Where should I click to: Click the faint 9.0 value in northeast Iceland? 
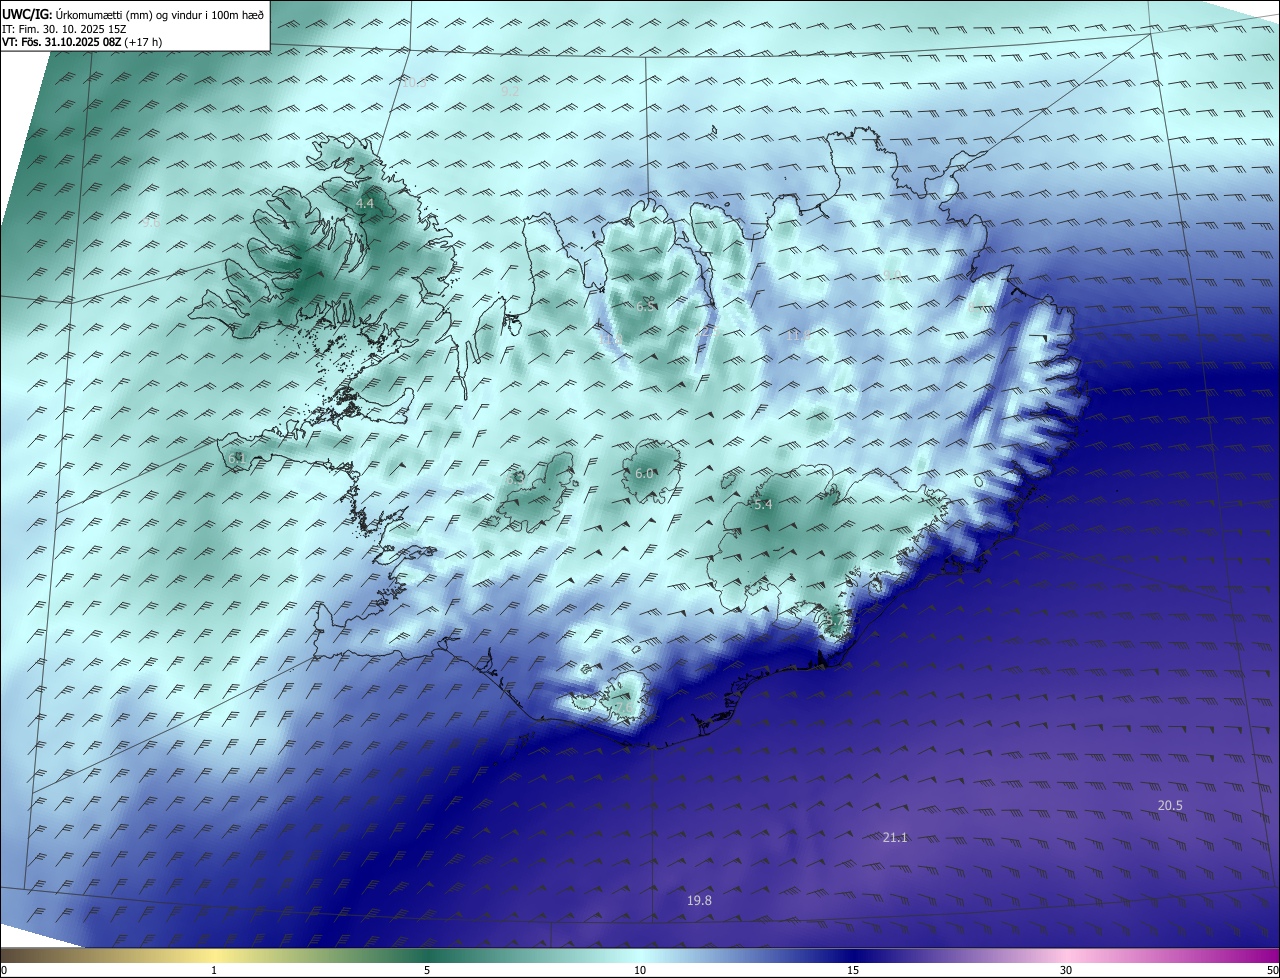click(891, 274)
